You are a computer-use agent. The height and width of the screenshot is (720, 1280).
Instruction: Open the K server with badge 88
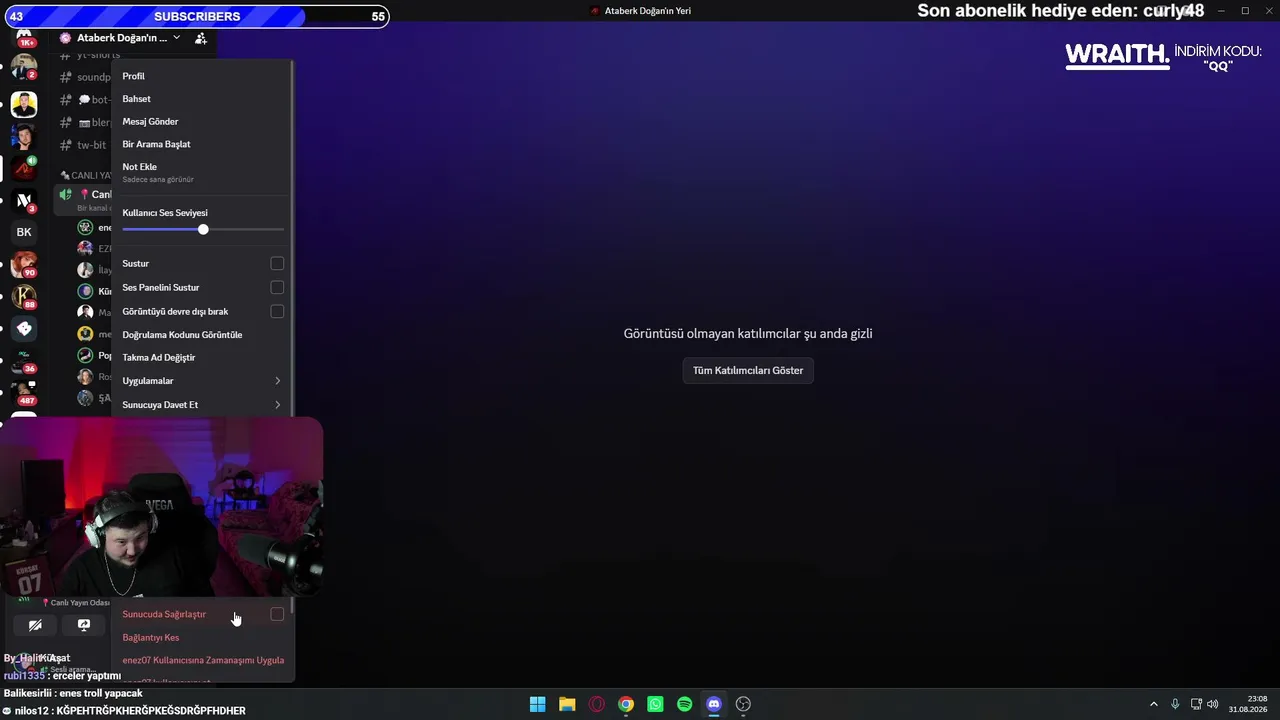click(24, 297)
